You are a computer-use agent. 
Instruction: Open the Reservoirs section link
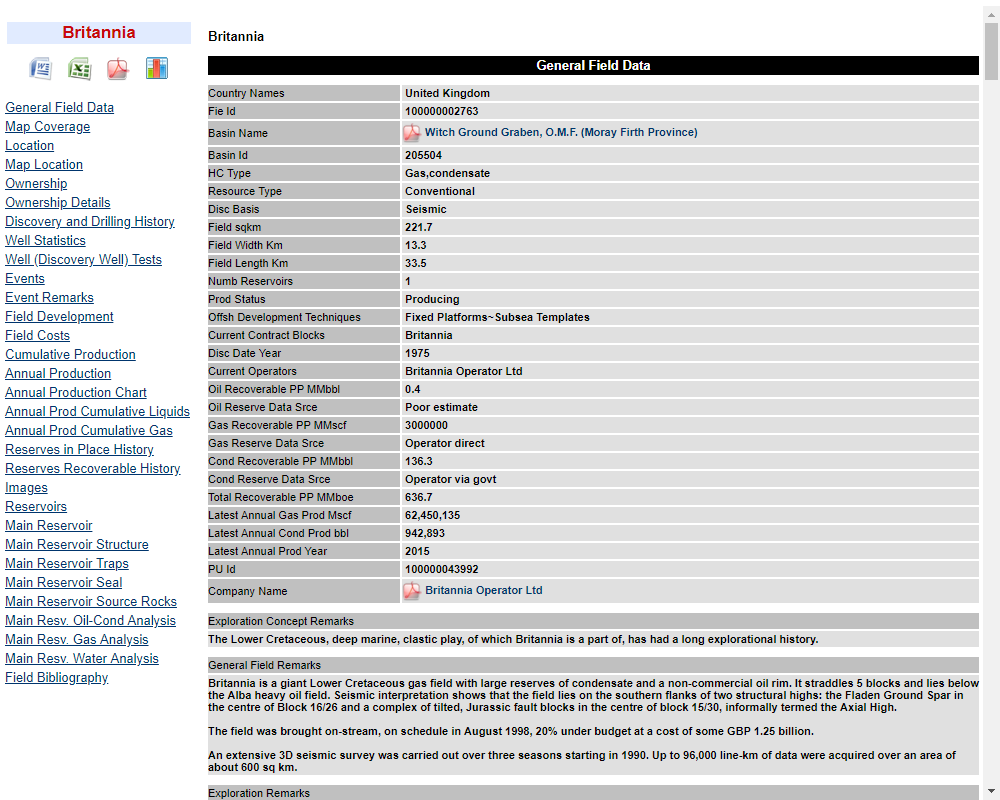pyautogui.click(x=36, y=507)
